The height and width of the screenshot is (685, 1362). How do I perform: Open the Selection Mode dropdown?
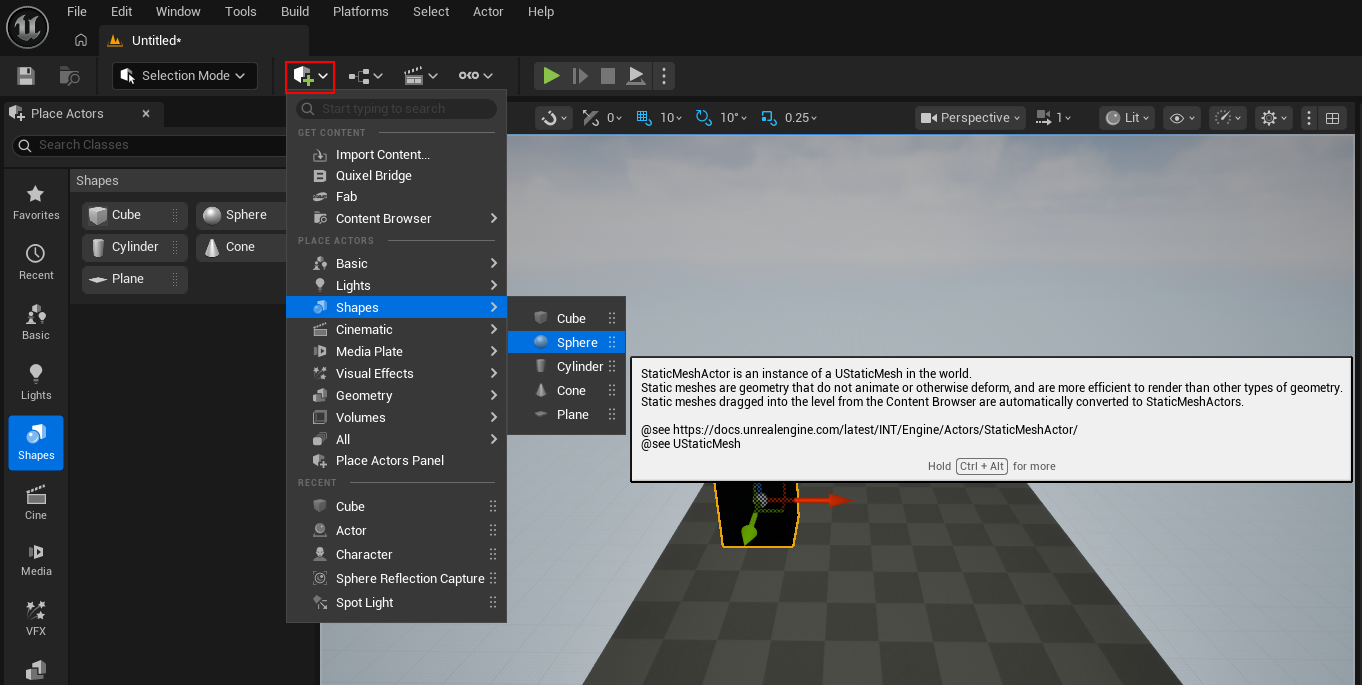pos(185,76)
